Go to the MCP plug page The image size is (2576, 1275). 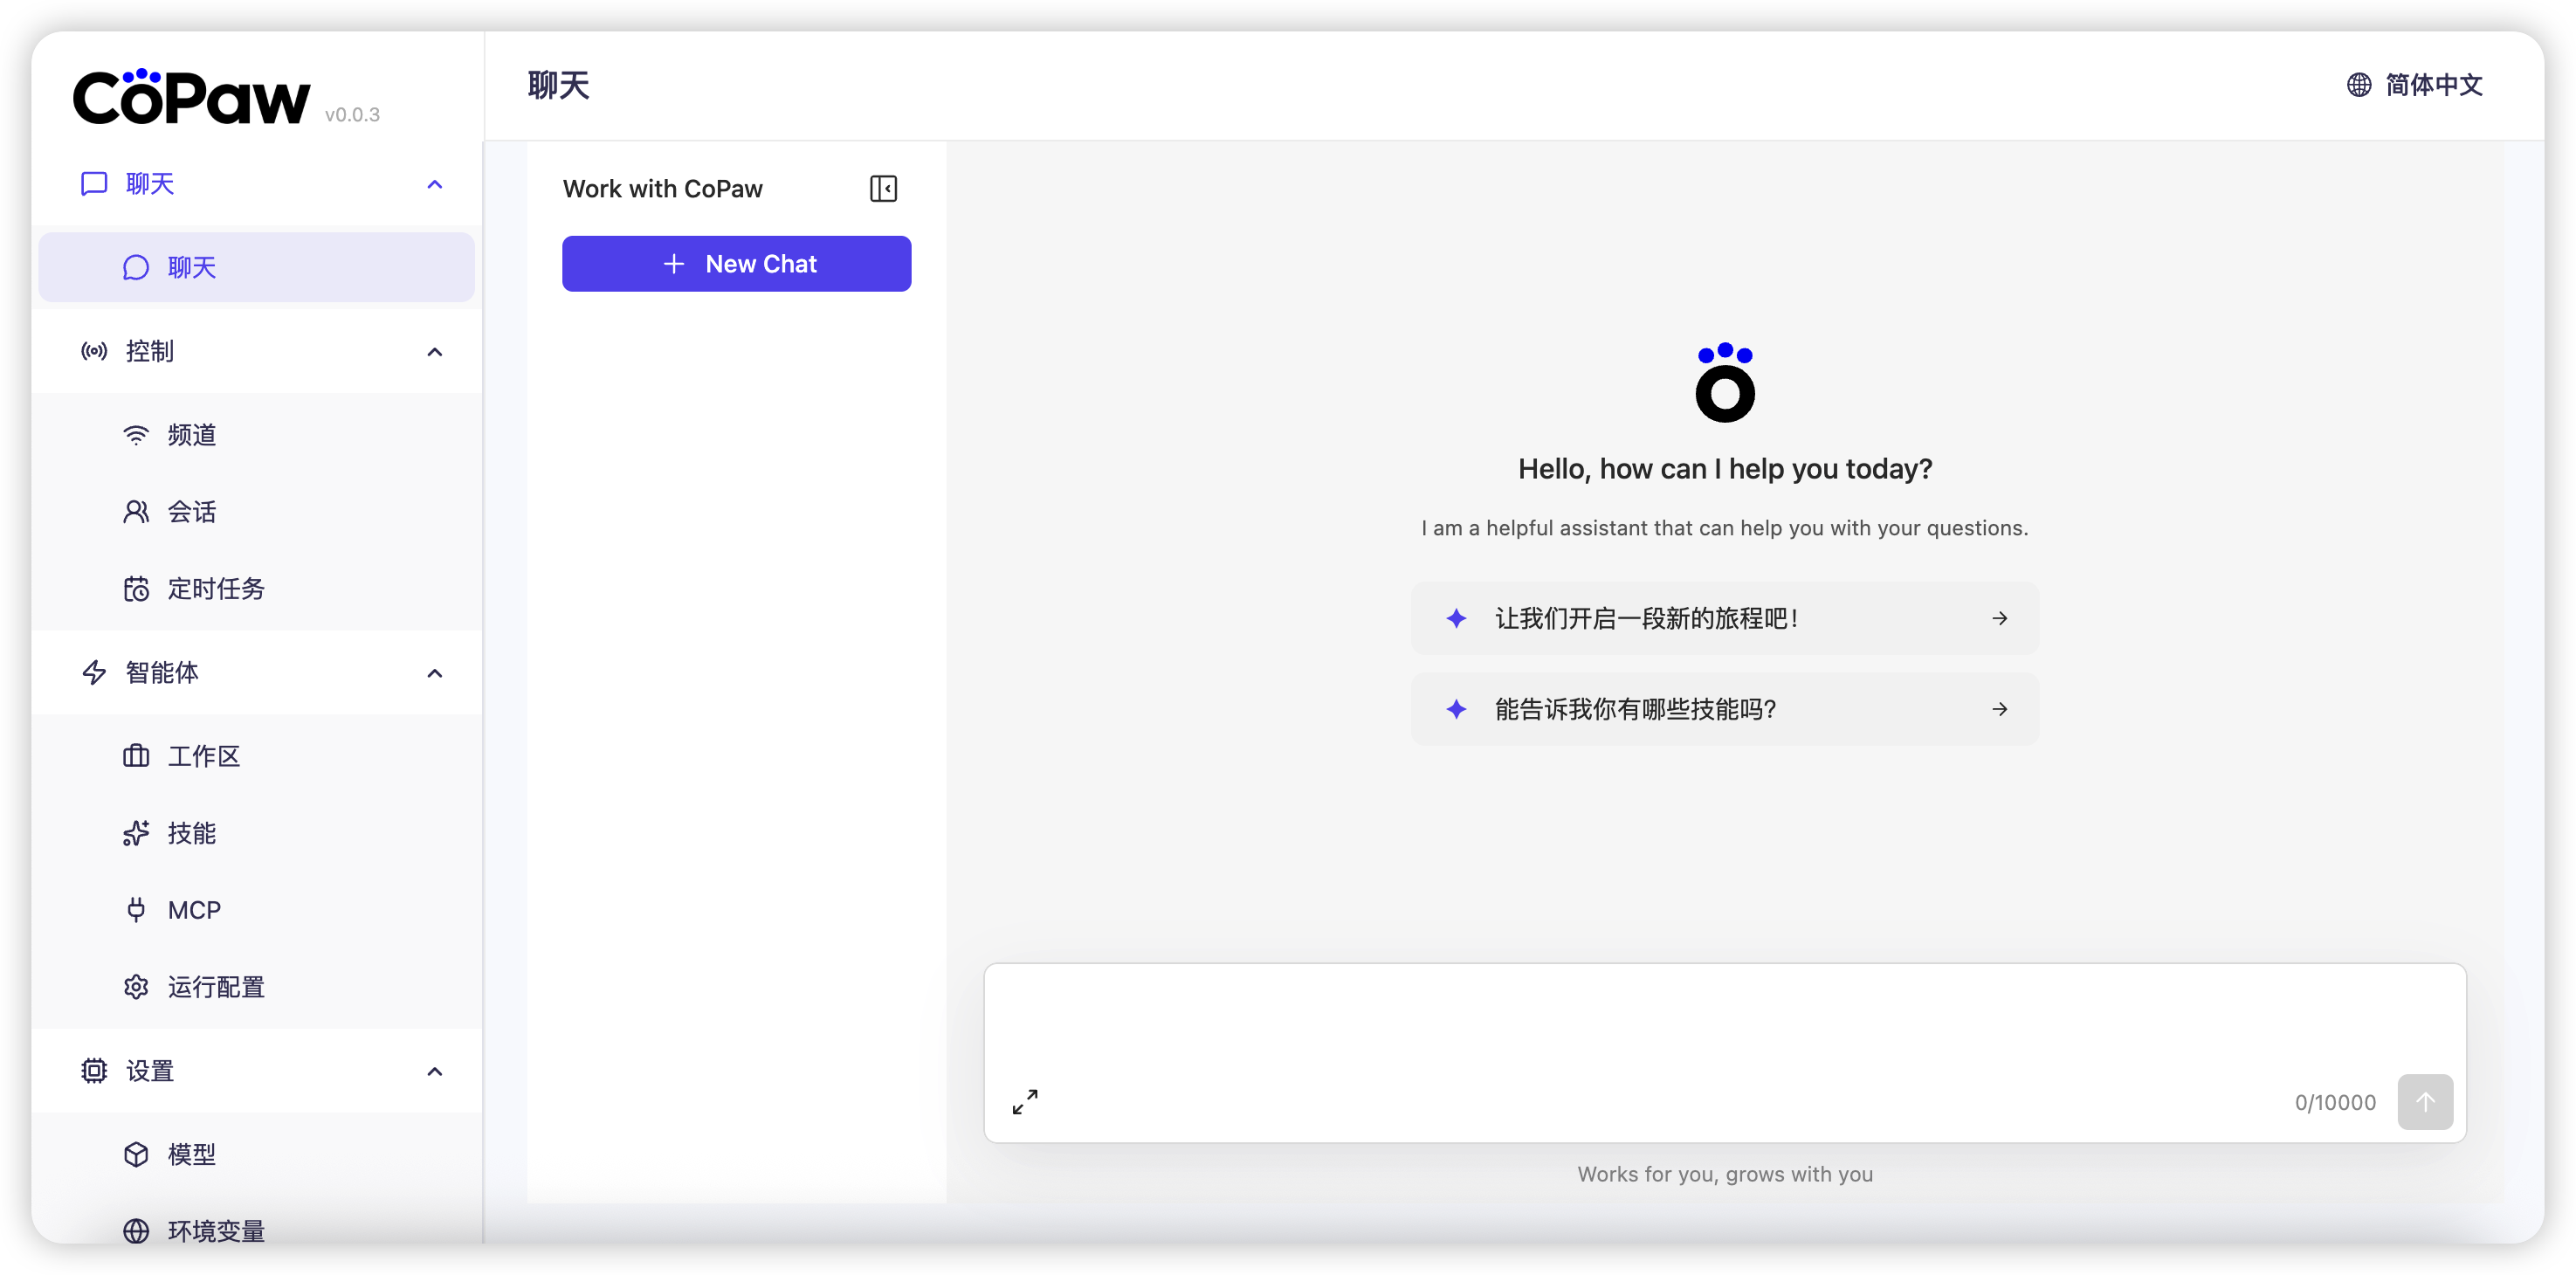coord(193,910)
